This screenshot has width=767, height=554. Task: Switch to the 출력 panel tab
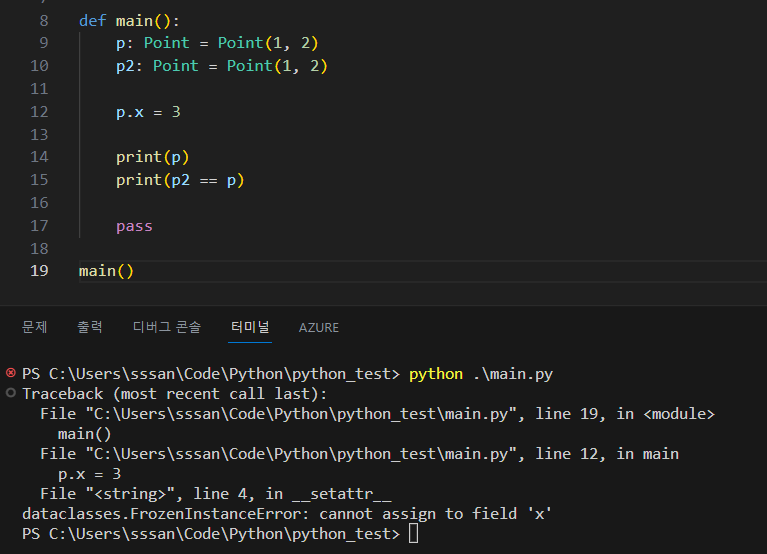pyautogui.click(x=90, y=327)
